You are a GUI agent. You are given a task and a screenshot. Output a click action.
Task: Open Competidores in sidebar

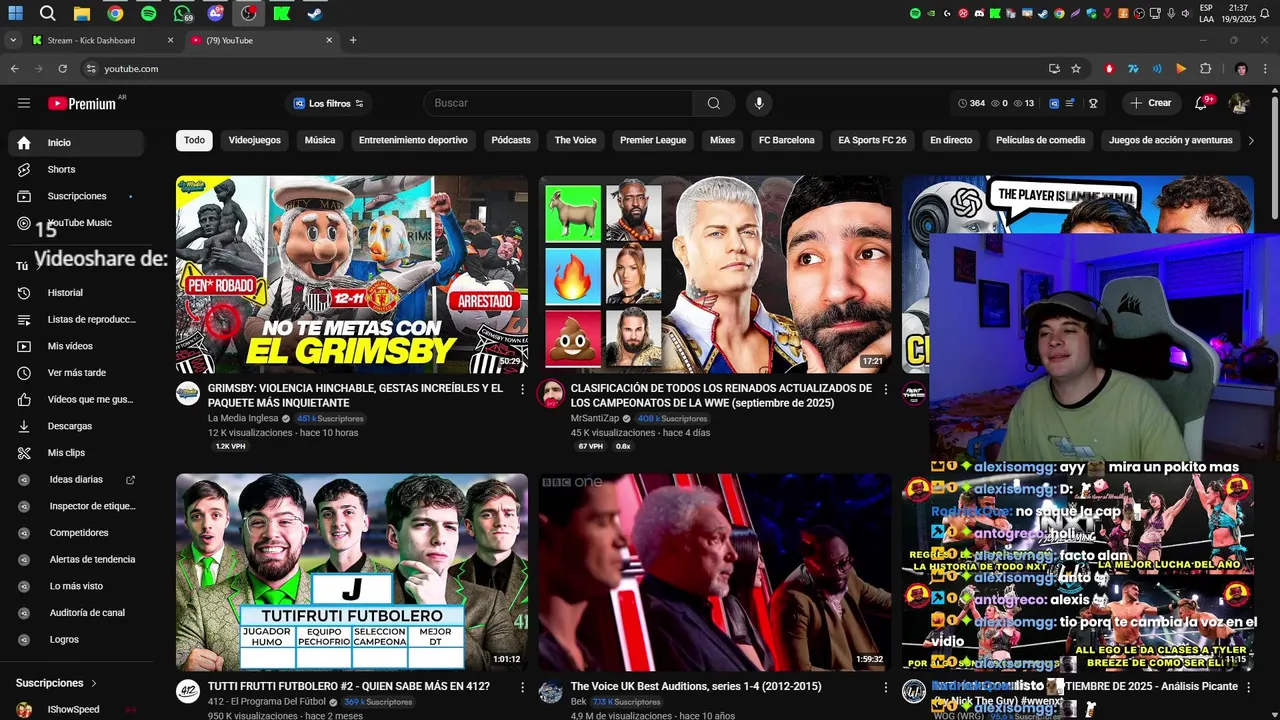coord(76,533)
